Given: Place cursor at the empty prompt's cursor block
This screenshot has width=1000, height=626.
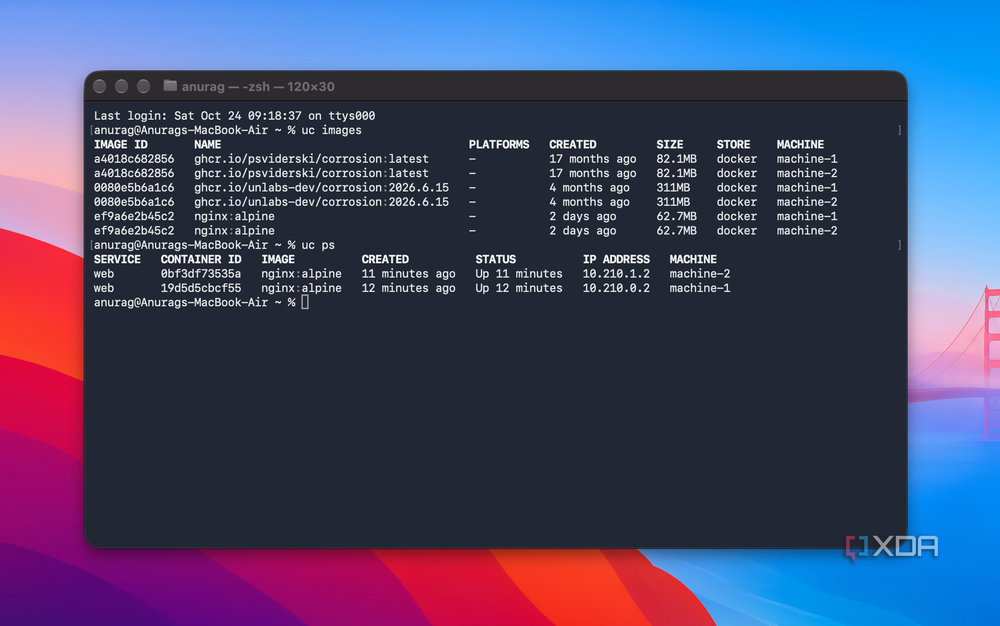Looking at the screenshot, I should [x=305, y=302].
